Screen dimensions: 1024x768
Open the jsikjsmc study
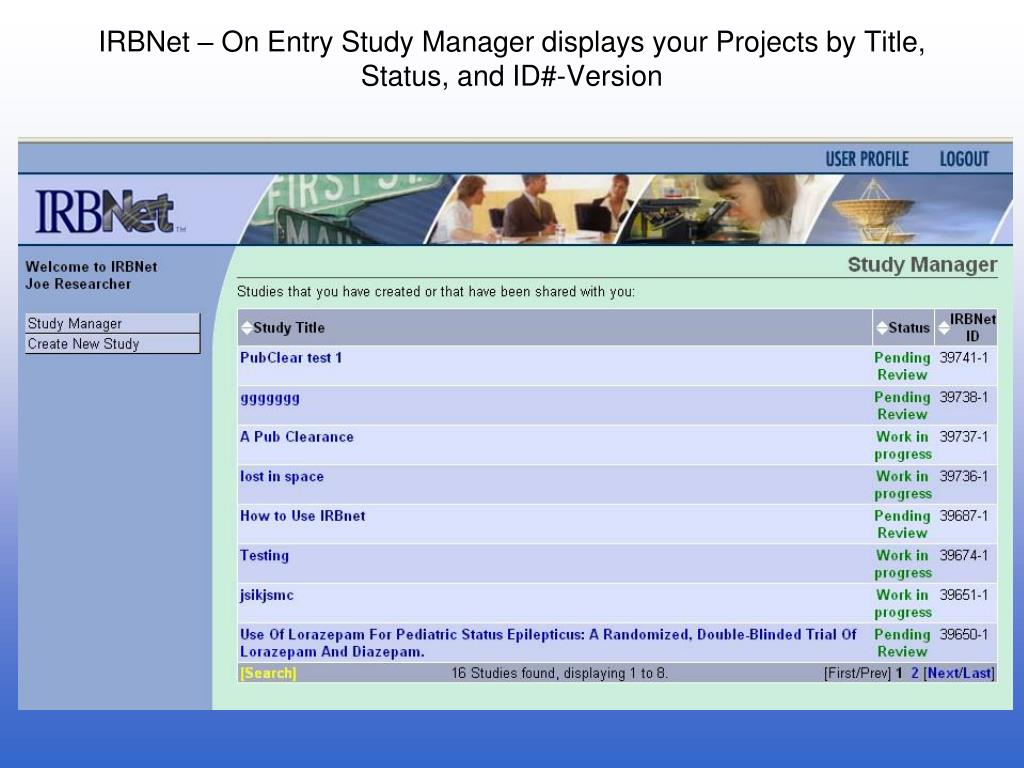click(266, 596)
